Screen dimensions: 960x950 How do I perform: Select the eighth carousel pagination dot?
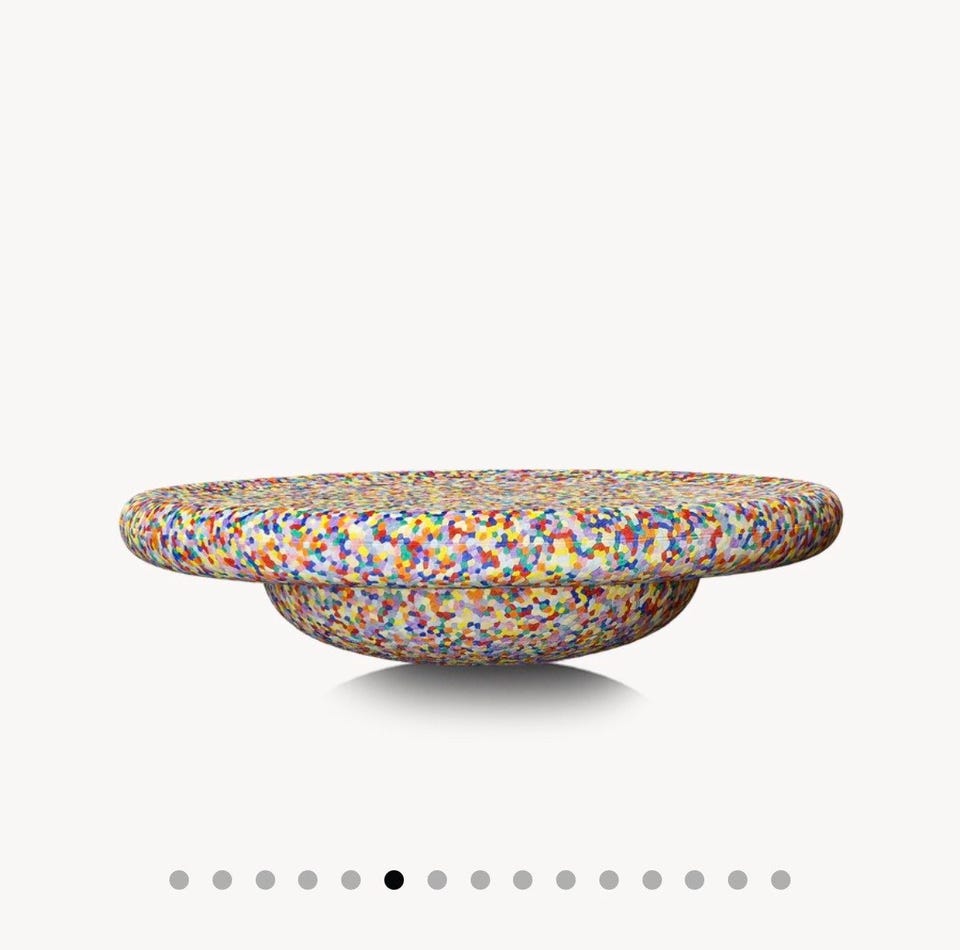click(481, 880)
